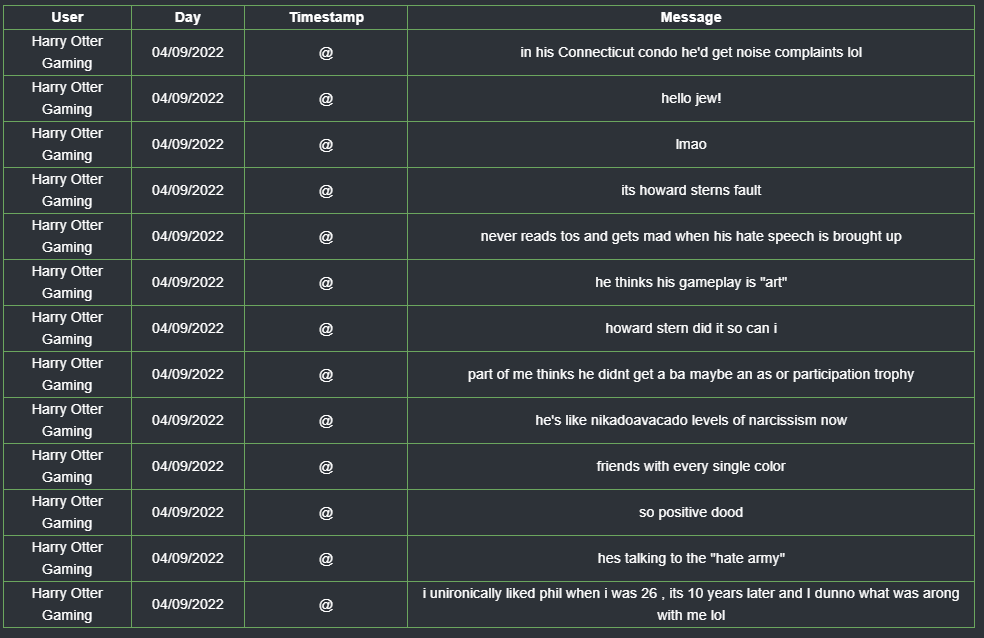Open the @ link for the 'never reads tos' message
984x638 pixels.
(x=326, y=237)
